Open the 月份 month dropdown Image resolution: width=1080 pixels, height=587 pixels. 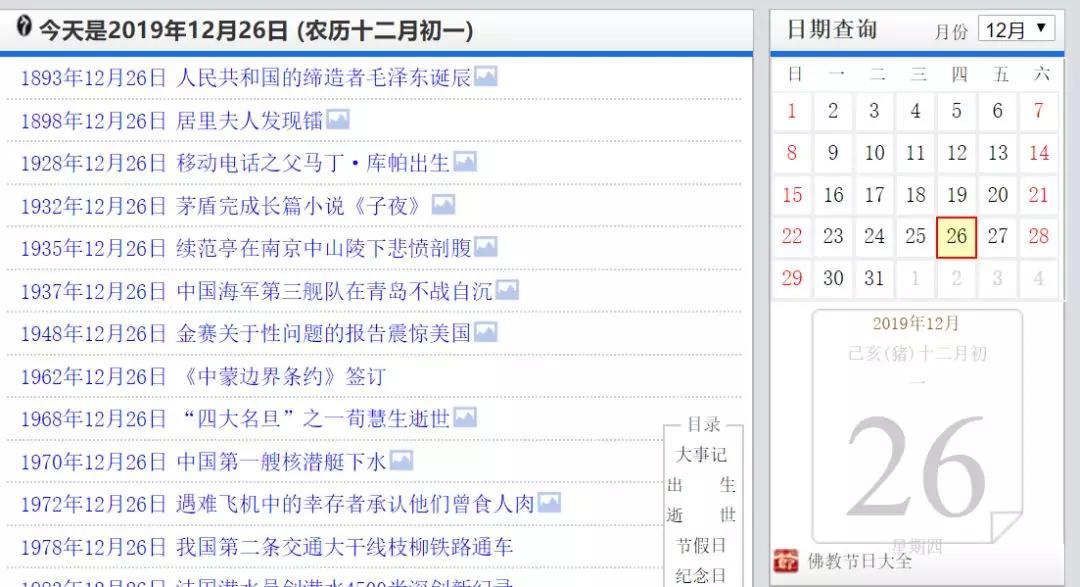tap(1015, 29)
